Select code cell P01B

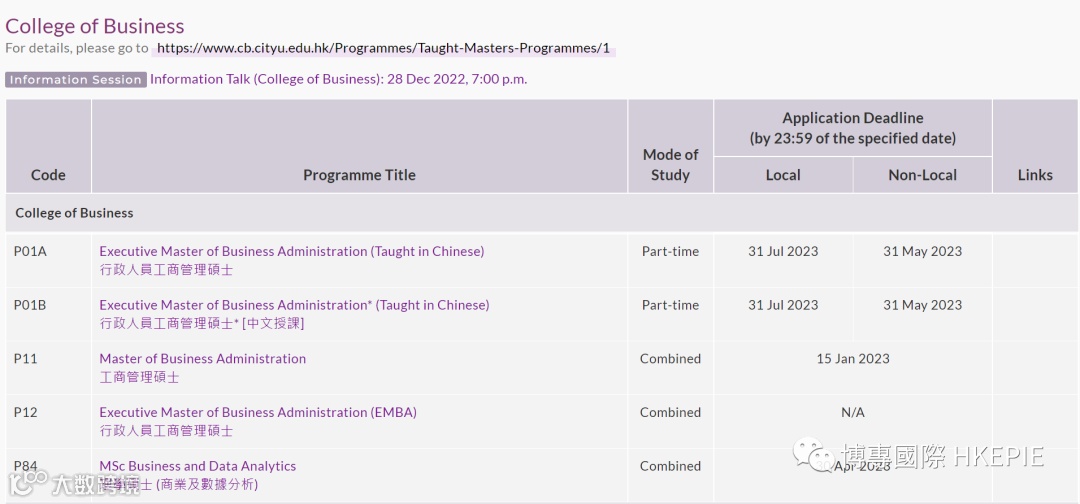[48, 314]
